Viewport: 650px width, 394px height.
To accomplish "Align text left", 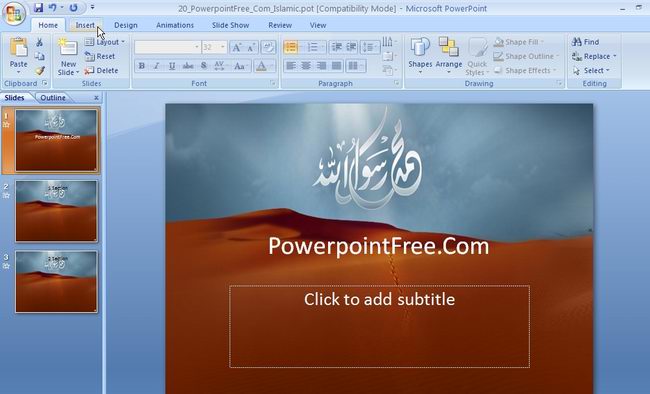I will [291, 66].
